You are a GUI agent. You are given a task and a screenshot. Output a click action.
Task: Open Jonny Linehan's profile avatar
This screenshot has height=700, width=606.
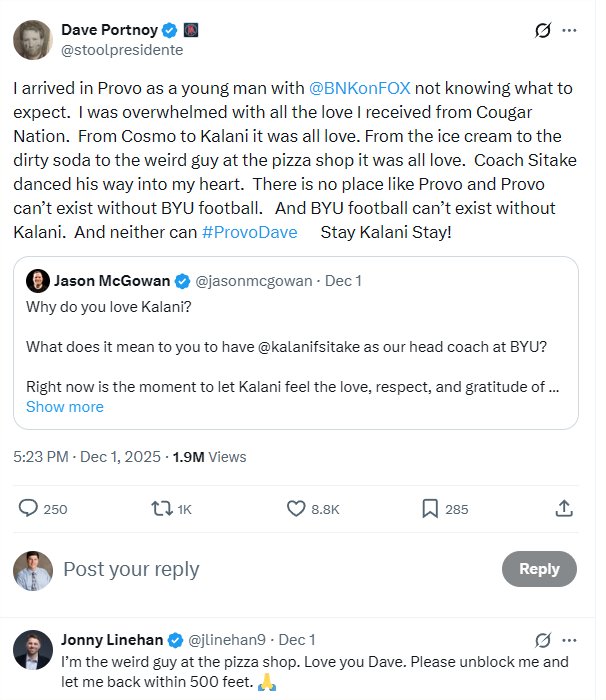point(33,650)
